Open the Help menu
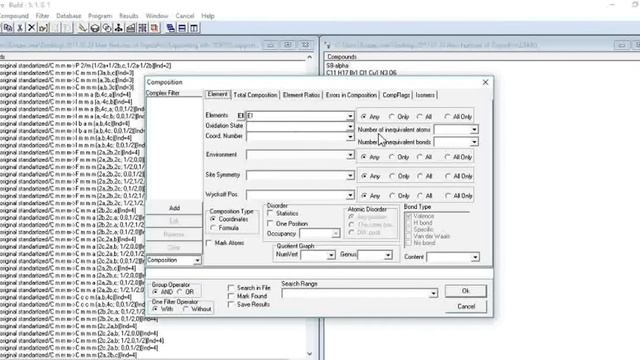Image resolution: width=640 pixels, height=360 pixels. (208, 16)
